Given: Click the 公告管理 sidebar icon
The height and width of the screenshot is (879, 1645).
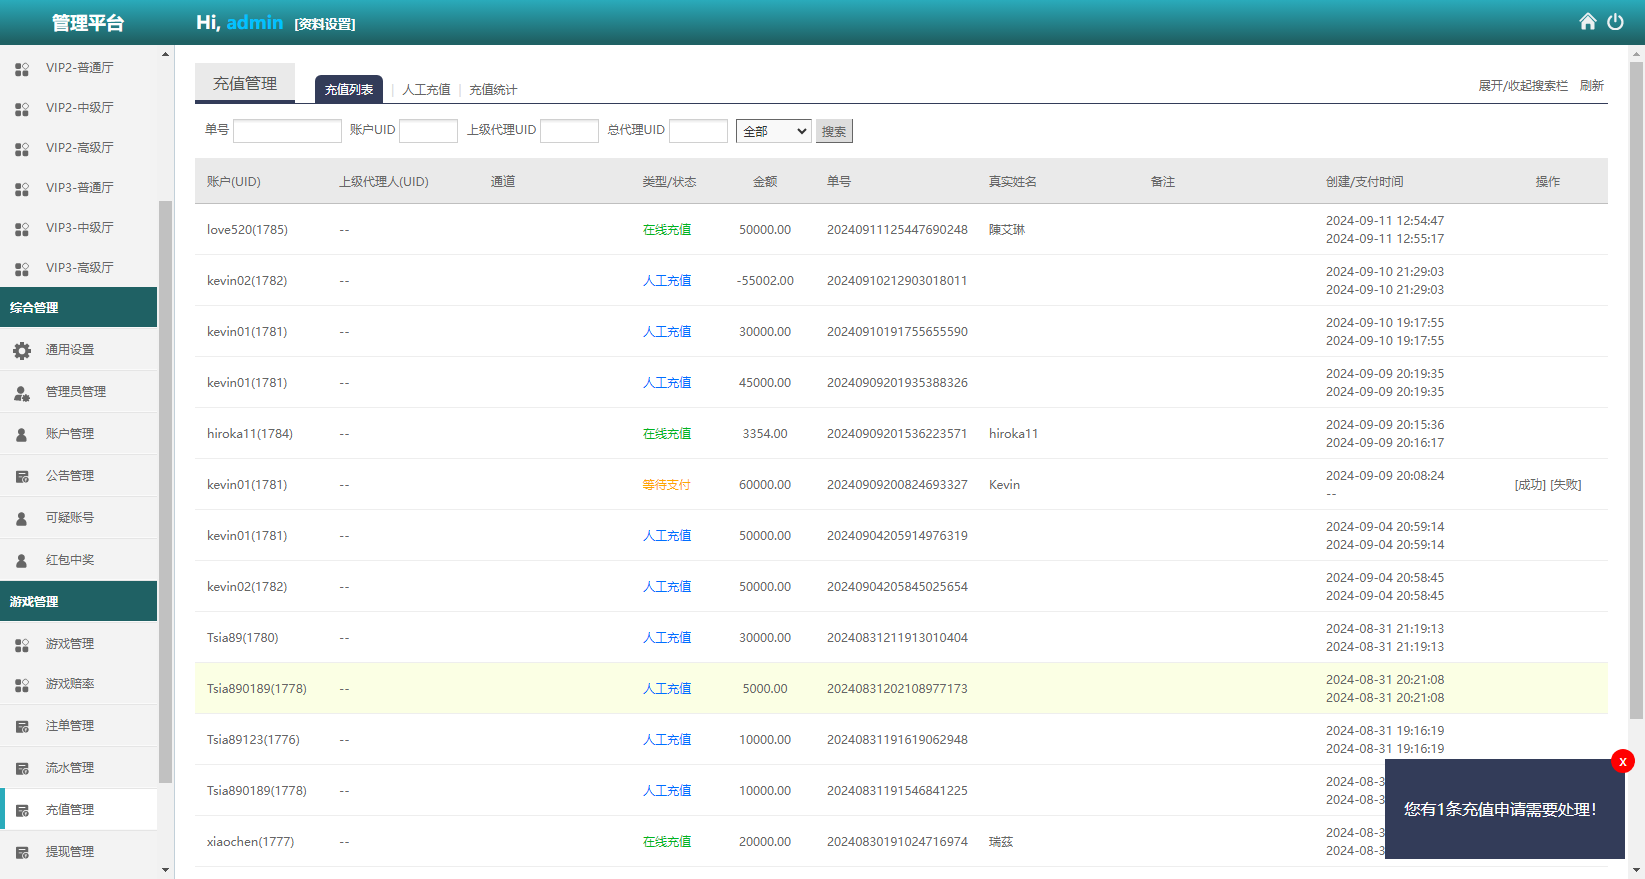Looking at the screenshot, I should click(x=22, y=476).
